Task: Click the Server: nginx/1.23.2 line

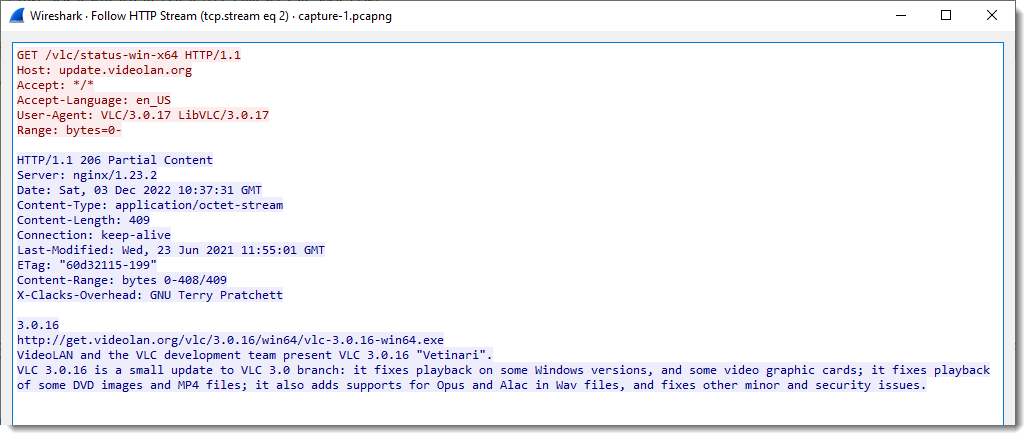Action: coord(87,175)
